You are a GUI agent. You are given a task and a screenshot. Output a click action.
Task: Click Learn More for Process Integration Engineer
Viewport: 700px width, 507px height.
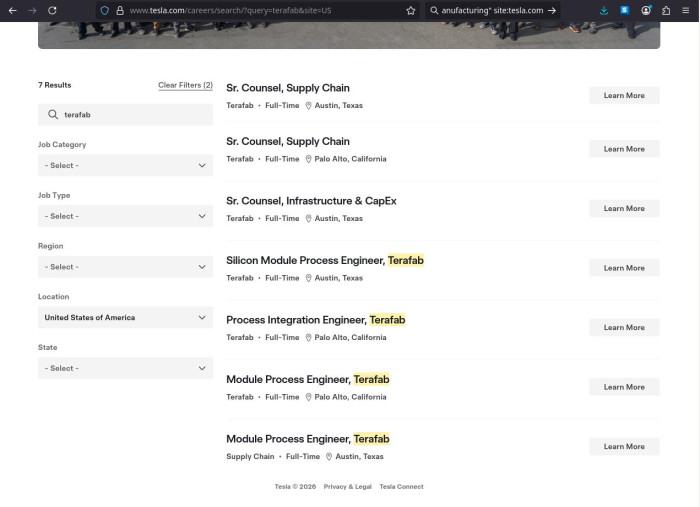(624, 327)
